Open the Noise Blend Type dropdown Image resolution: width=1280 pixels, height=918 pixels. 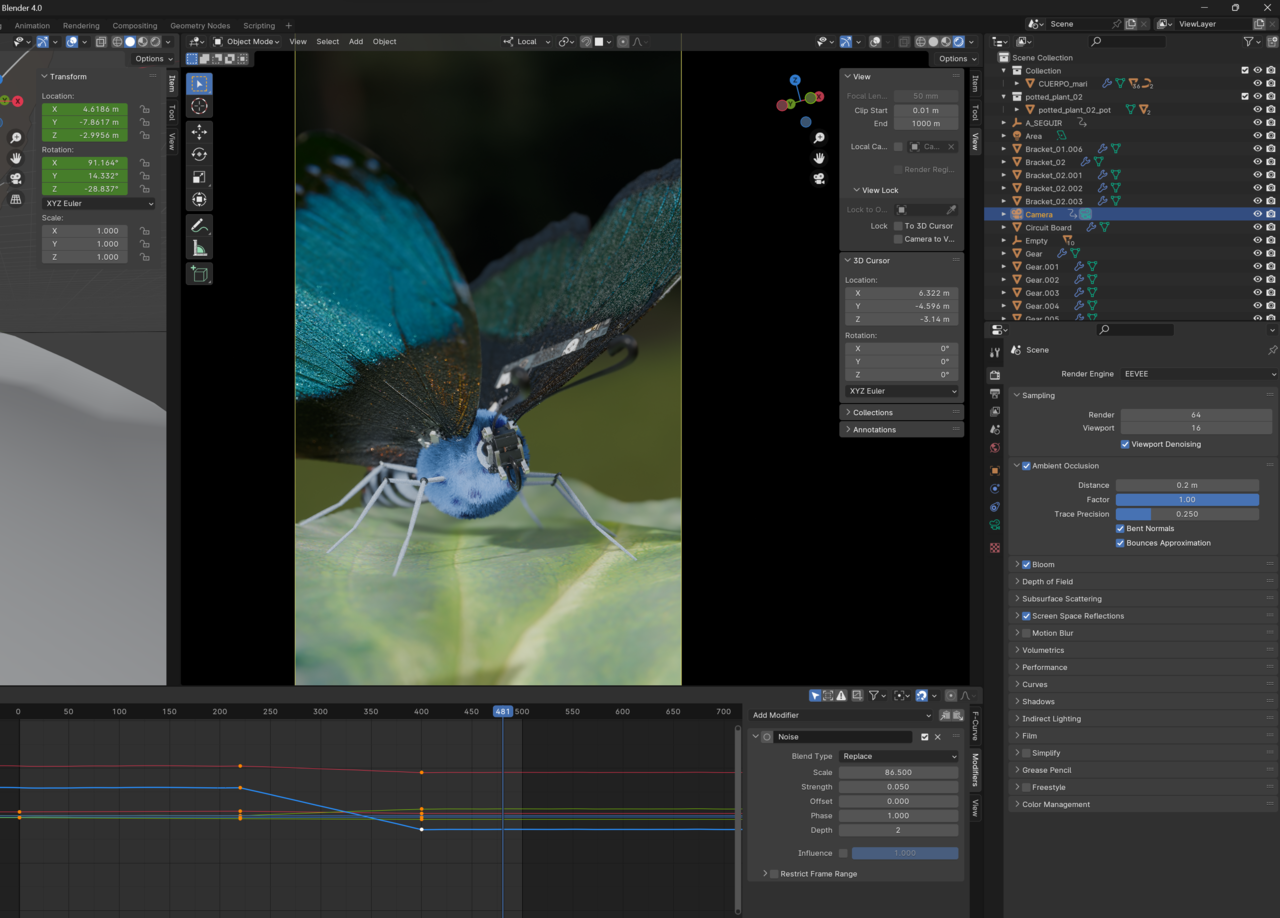click(898, 756)
